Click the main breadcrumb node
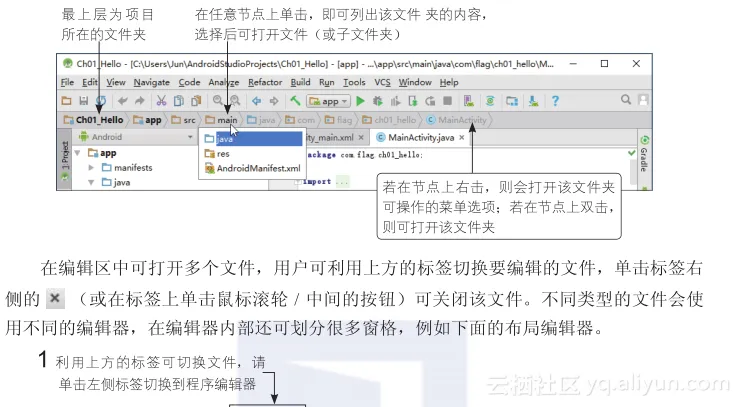The width and height of the screenshot is (741, 407). click(x=221, y=120)
